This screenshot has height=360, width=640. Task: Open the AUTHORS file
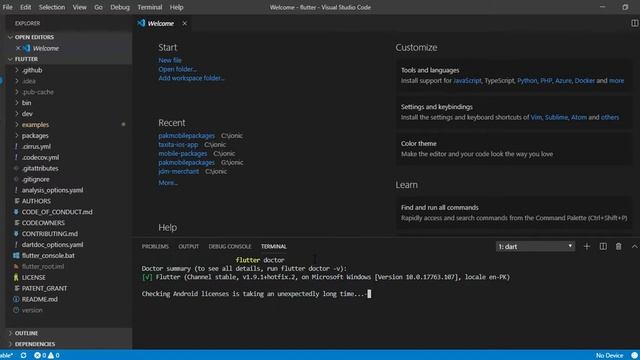tap(36, 201)
